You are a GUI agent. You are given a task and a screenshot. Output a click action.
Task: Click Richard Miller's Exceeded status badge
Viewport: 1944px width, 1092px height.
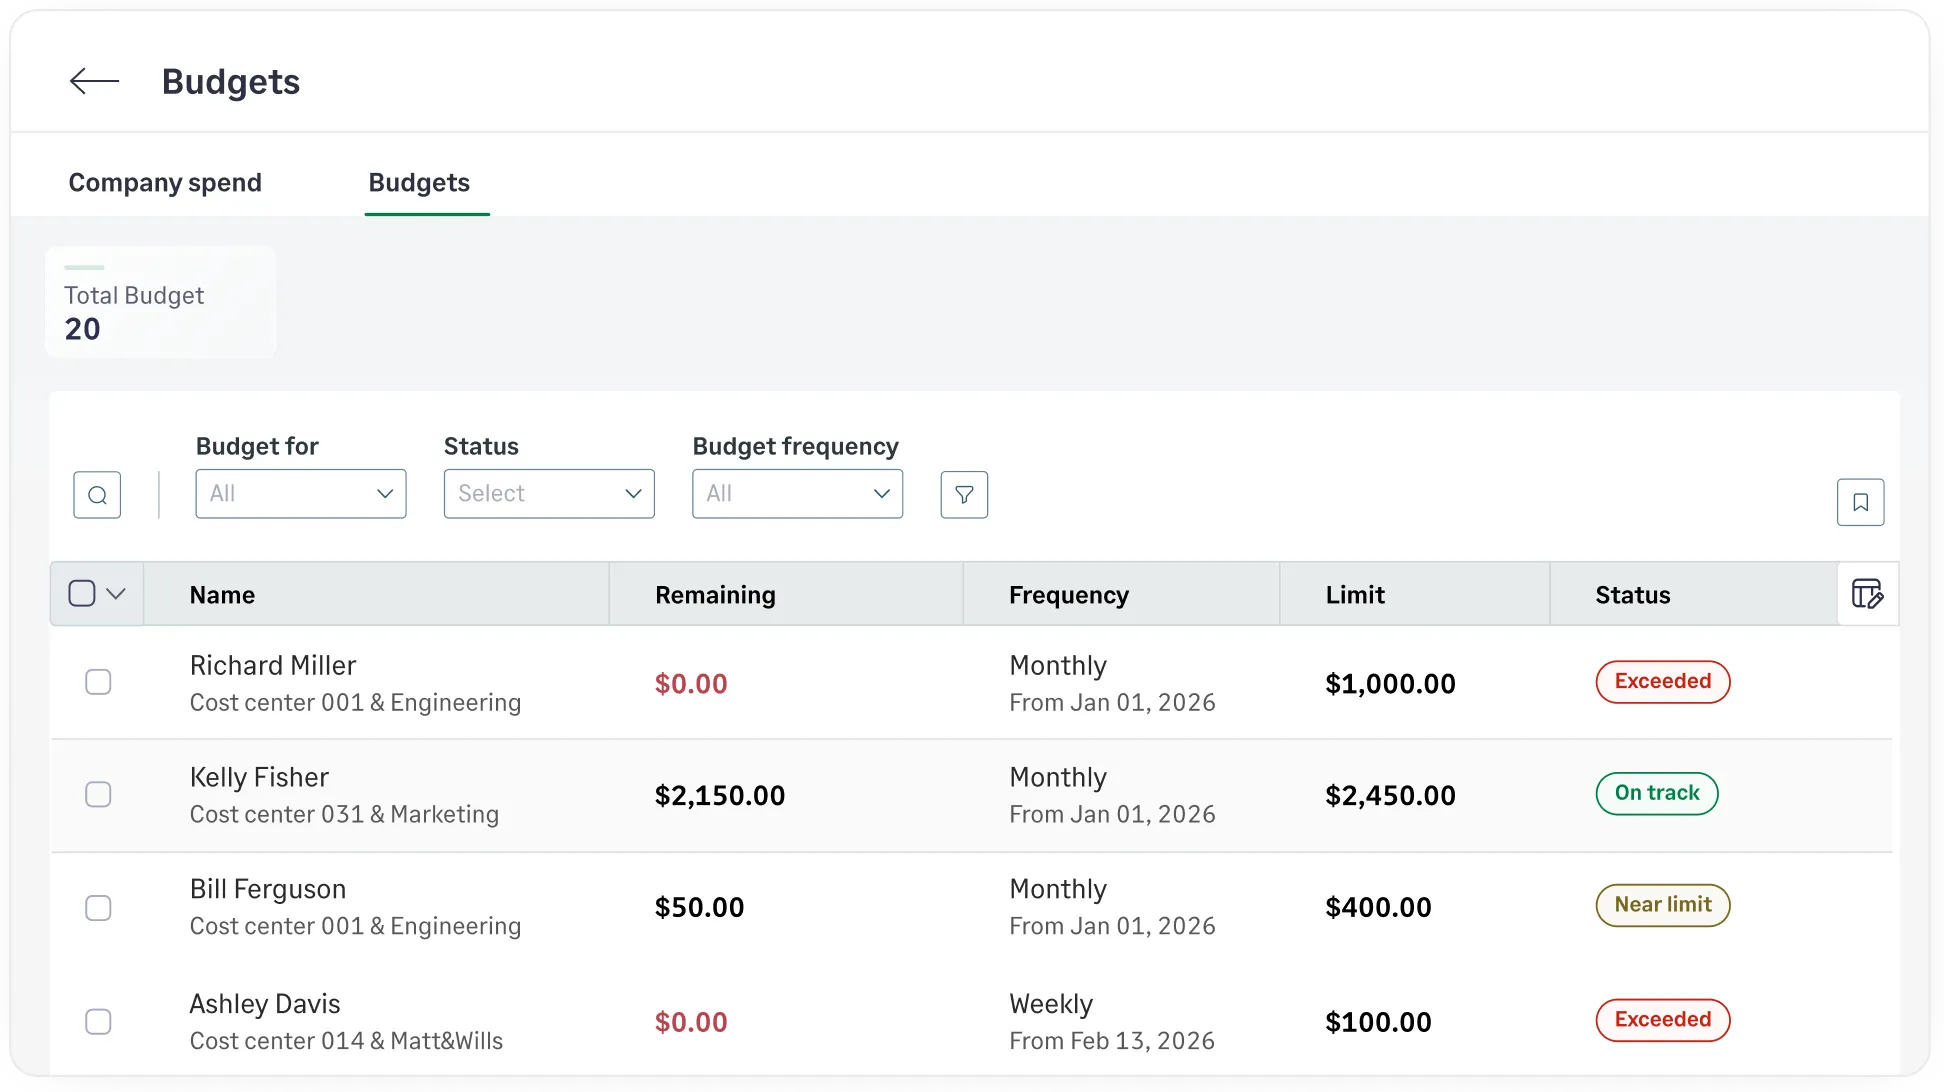click(x=1662, y=682)
